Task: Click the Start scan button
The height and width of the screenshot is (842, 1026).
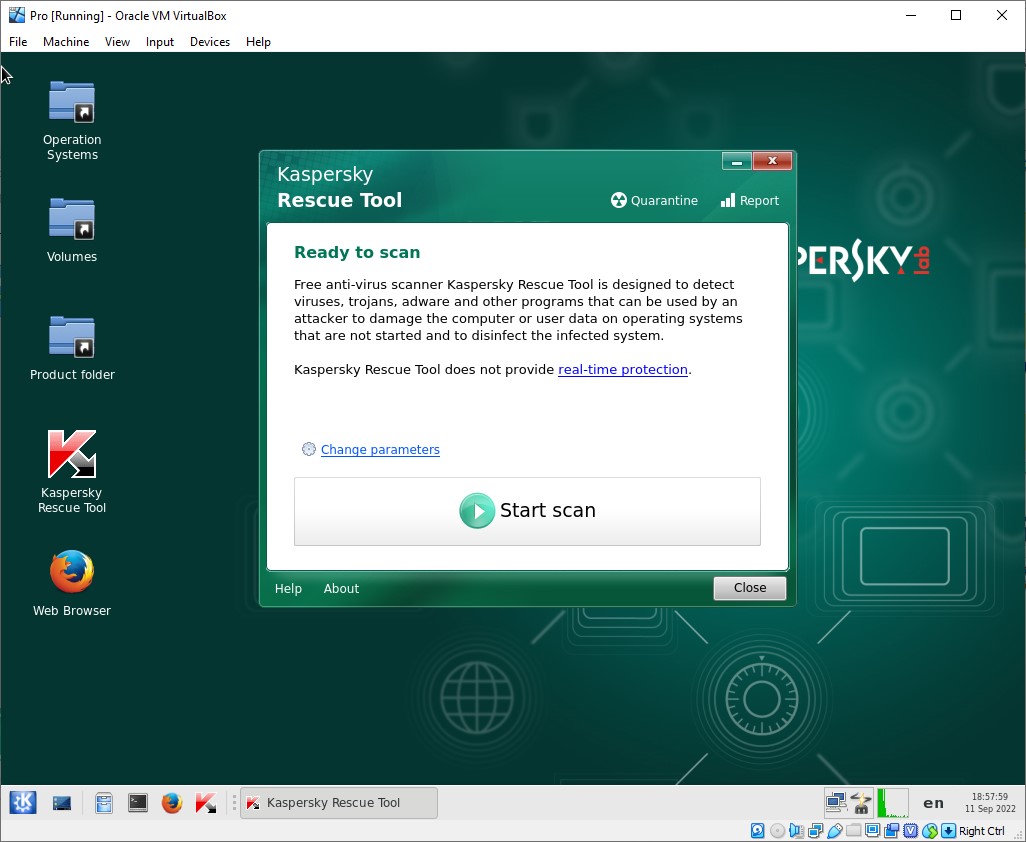Action: tap(527, 511)
